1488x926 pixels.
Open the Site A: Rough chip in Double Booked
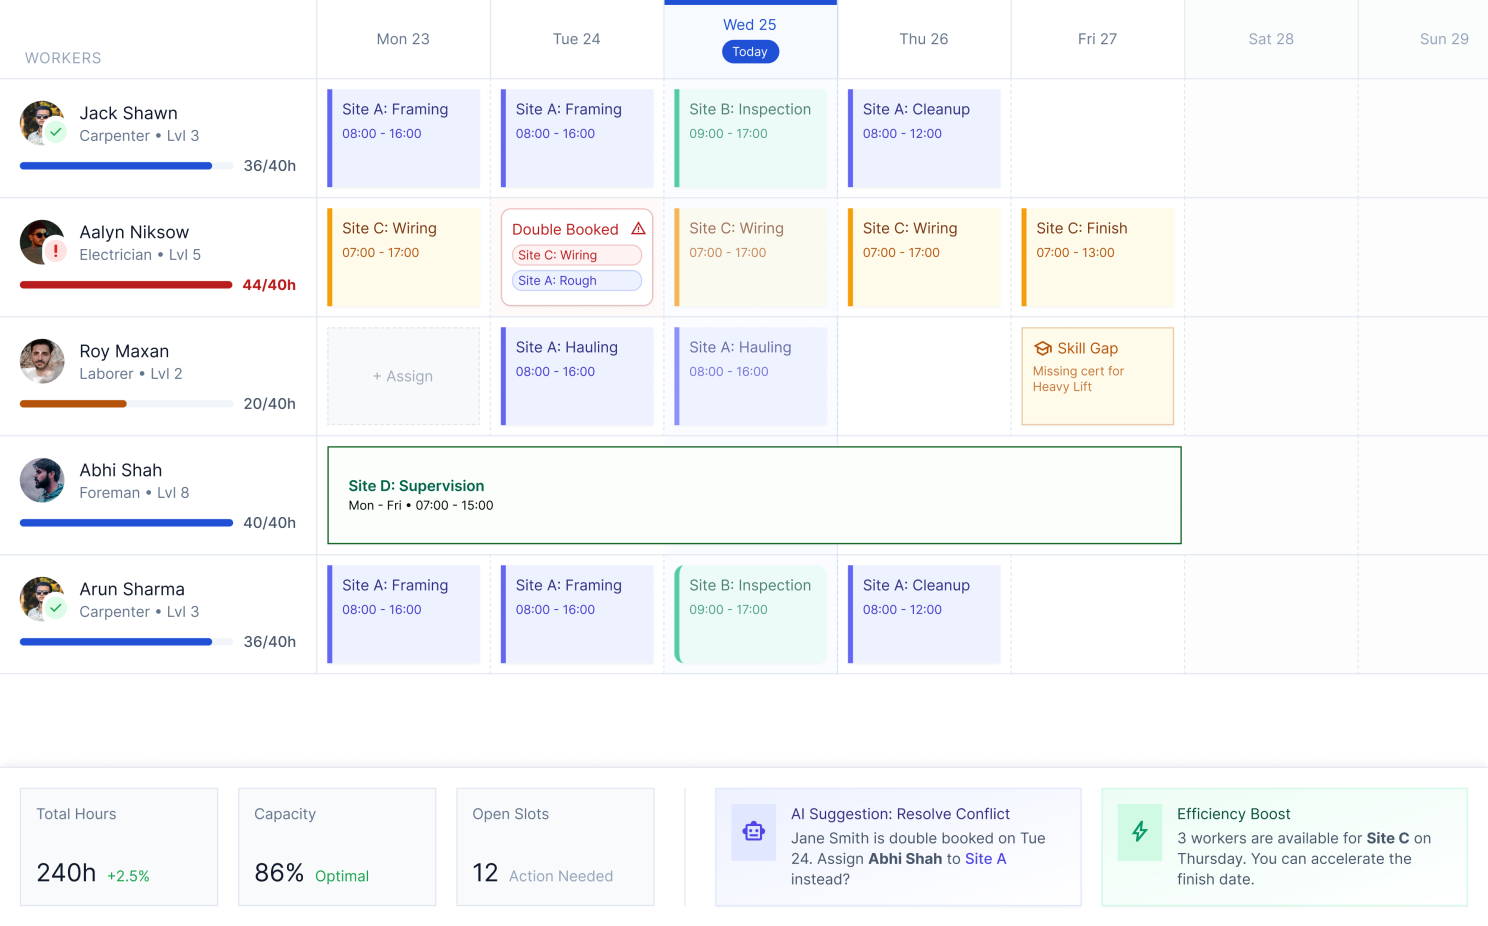coord(577,281)
